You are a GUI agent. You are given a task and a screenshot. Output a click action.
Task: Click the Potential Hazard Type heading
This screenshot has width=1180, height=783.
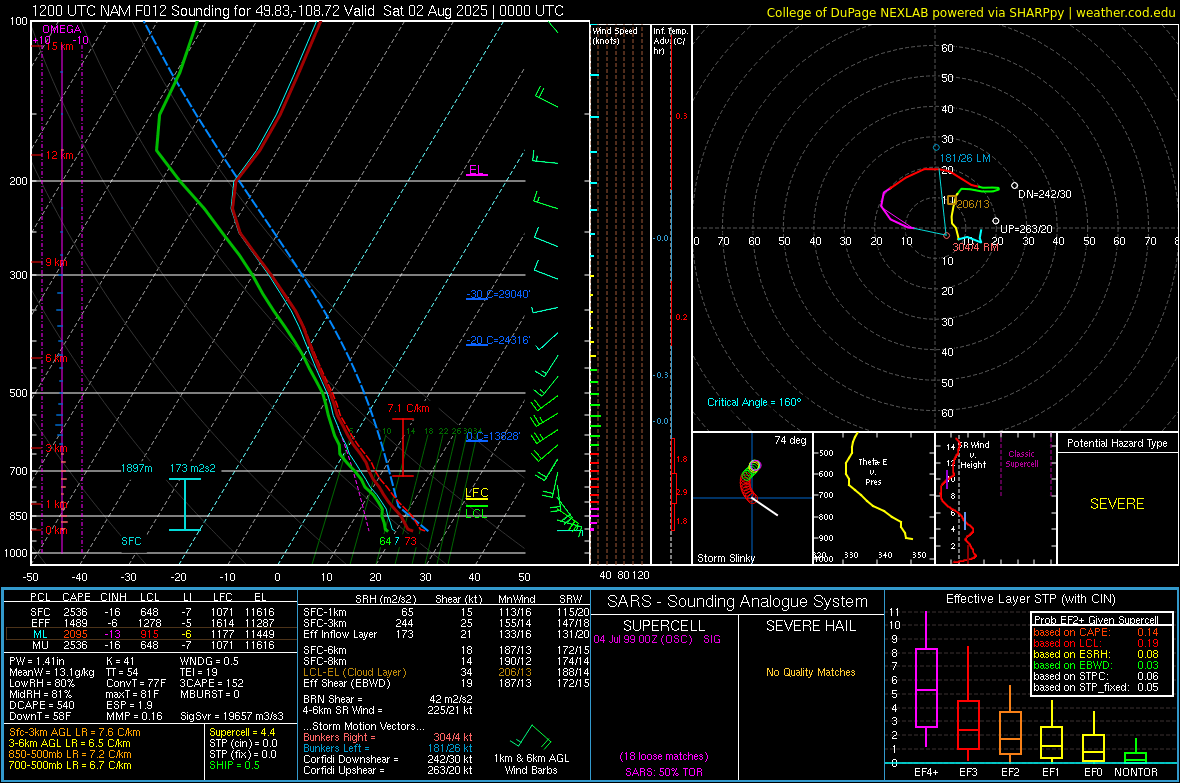tap(1117, 443)
